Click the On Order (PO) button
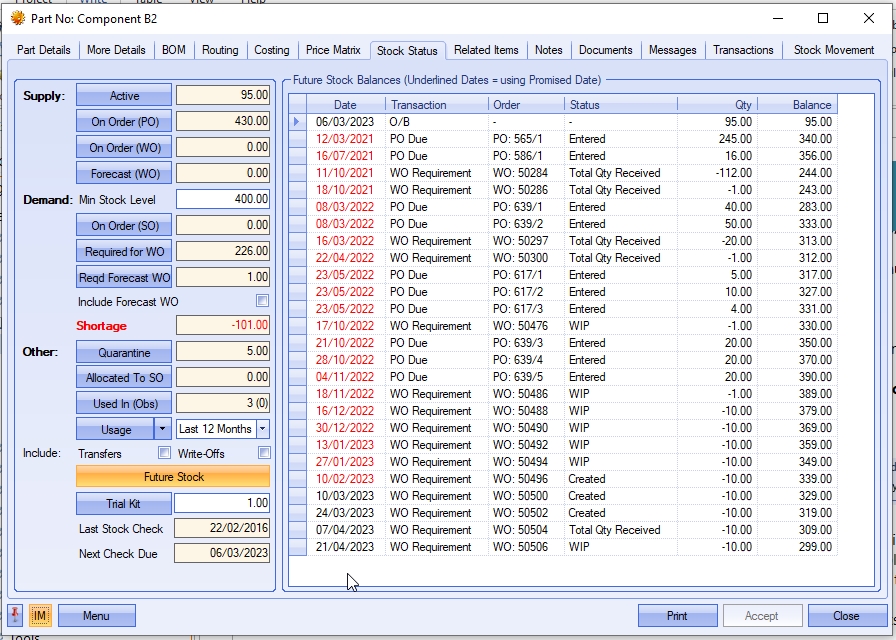Screen dimensions: 896x640 pyautogui.click(x=124, y=121)
